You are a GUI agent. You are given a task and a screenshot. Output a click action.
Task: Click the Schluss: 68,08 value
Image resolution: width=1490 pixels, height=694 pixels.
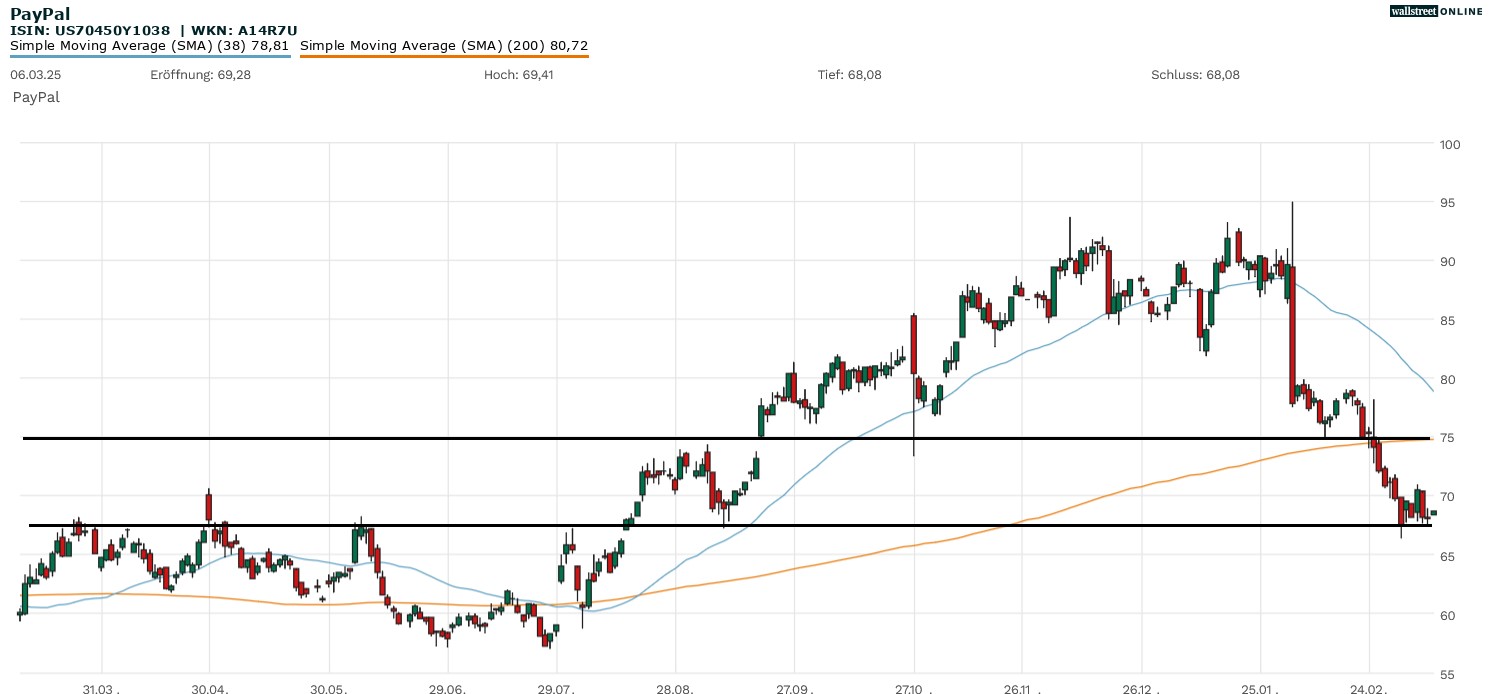point(1195,75)
